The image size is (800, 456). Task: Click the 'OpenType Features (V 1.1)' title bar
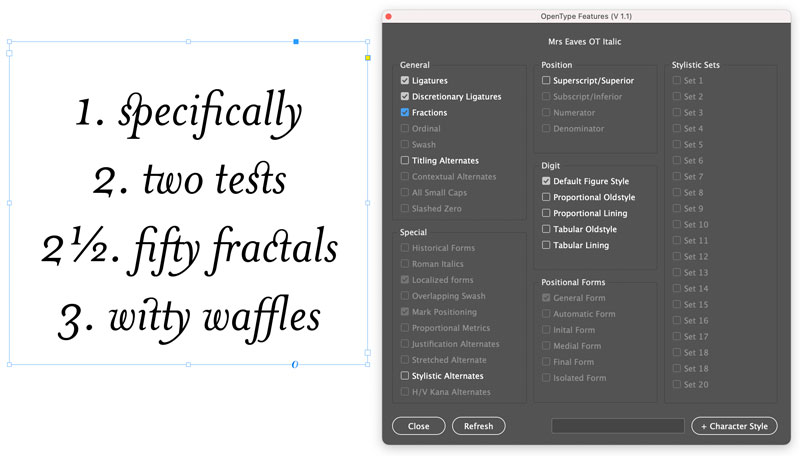[586, 16]
